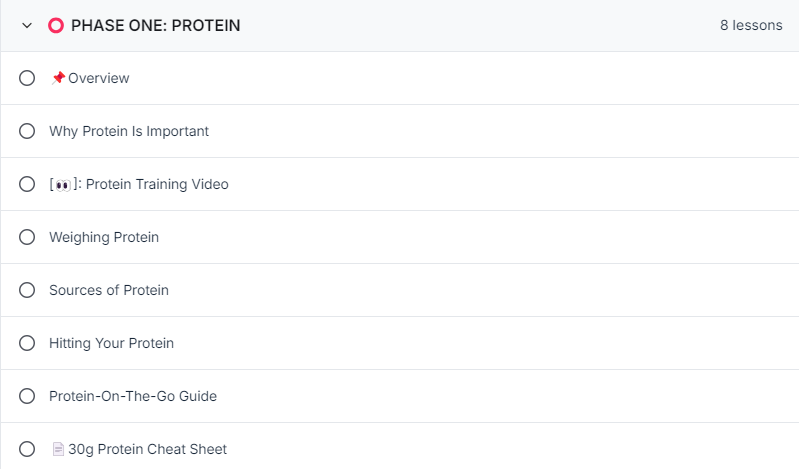The width and height of the screenshot is (799, 469).
Task: Click the pink progress ring beside Phase One
Action: pos(56,25)
